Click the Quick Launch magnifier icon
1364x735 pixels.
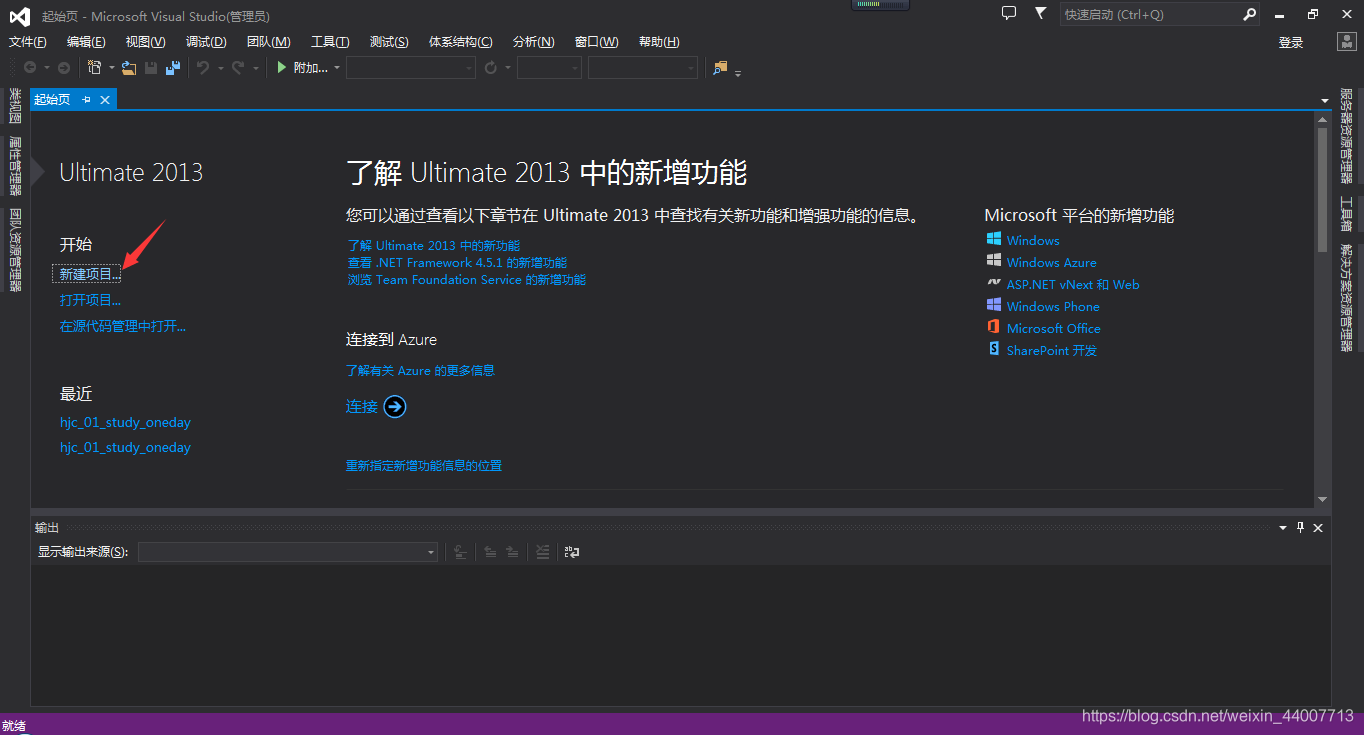(x=1249, y=15)
